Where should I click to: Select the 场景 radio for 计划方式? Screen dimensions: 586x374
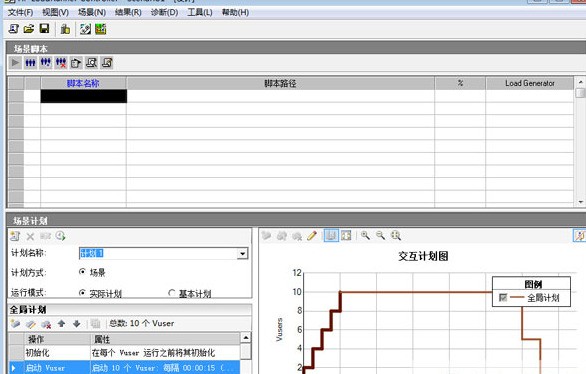click(83, 272)
